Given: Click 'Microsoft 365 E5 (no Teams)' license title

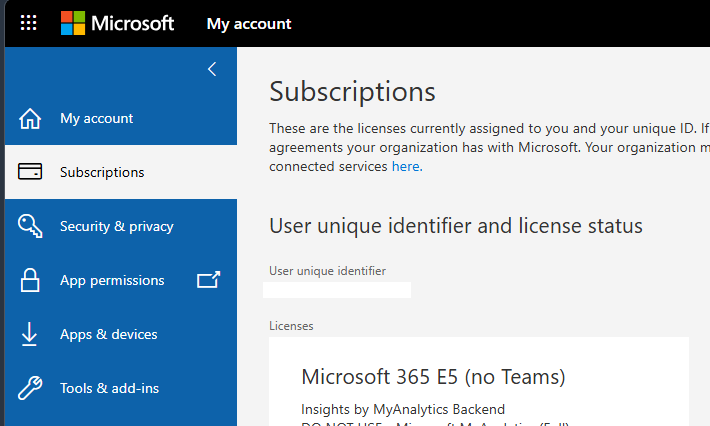Looking at the screenshot, I should pos(433,377).
